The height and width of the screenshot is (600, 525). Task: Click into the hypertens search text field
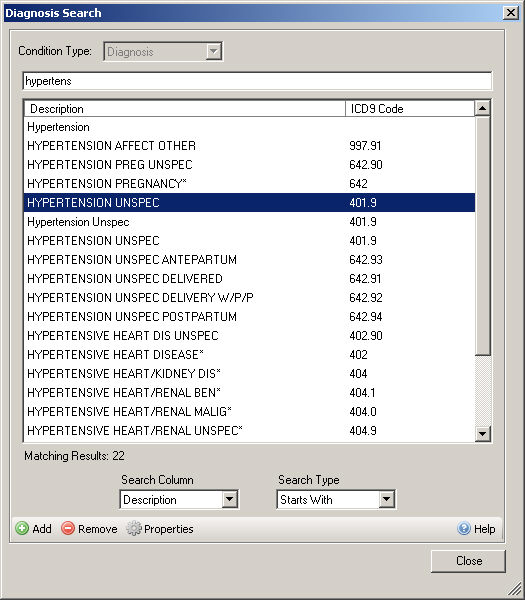coord(257,81)
